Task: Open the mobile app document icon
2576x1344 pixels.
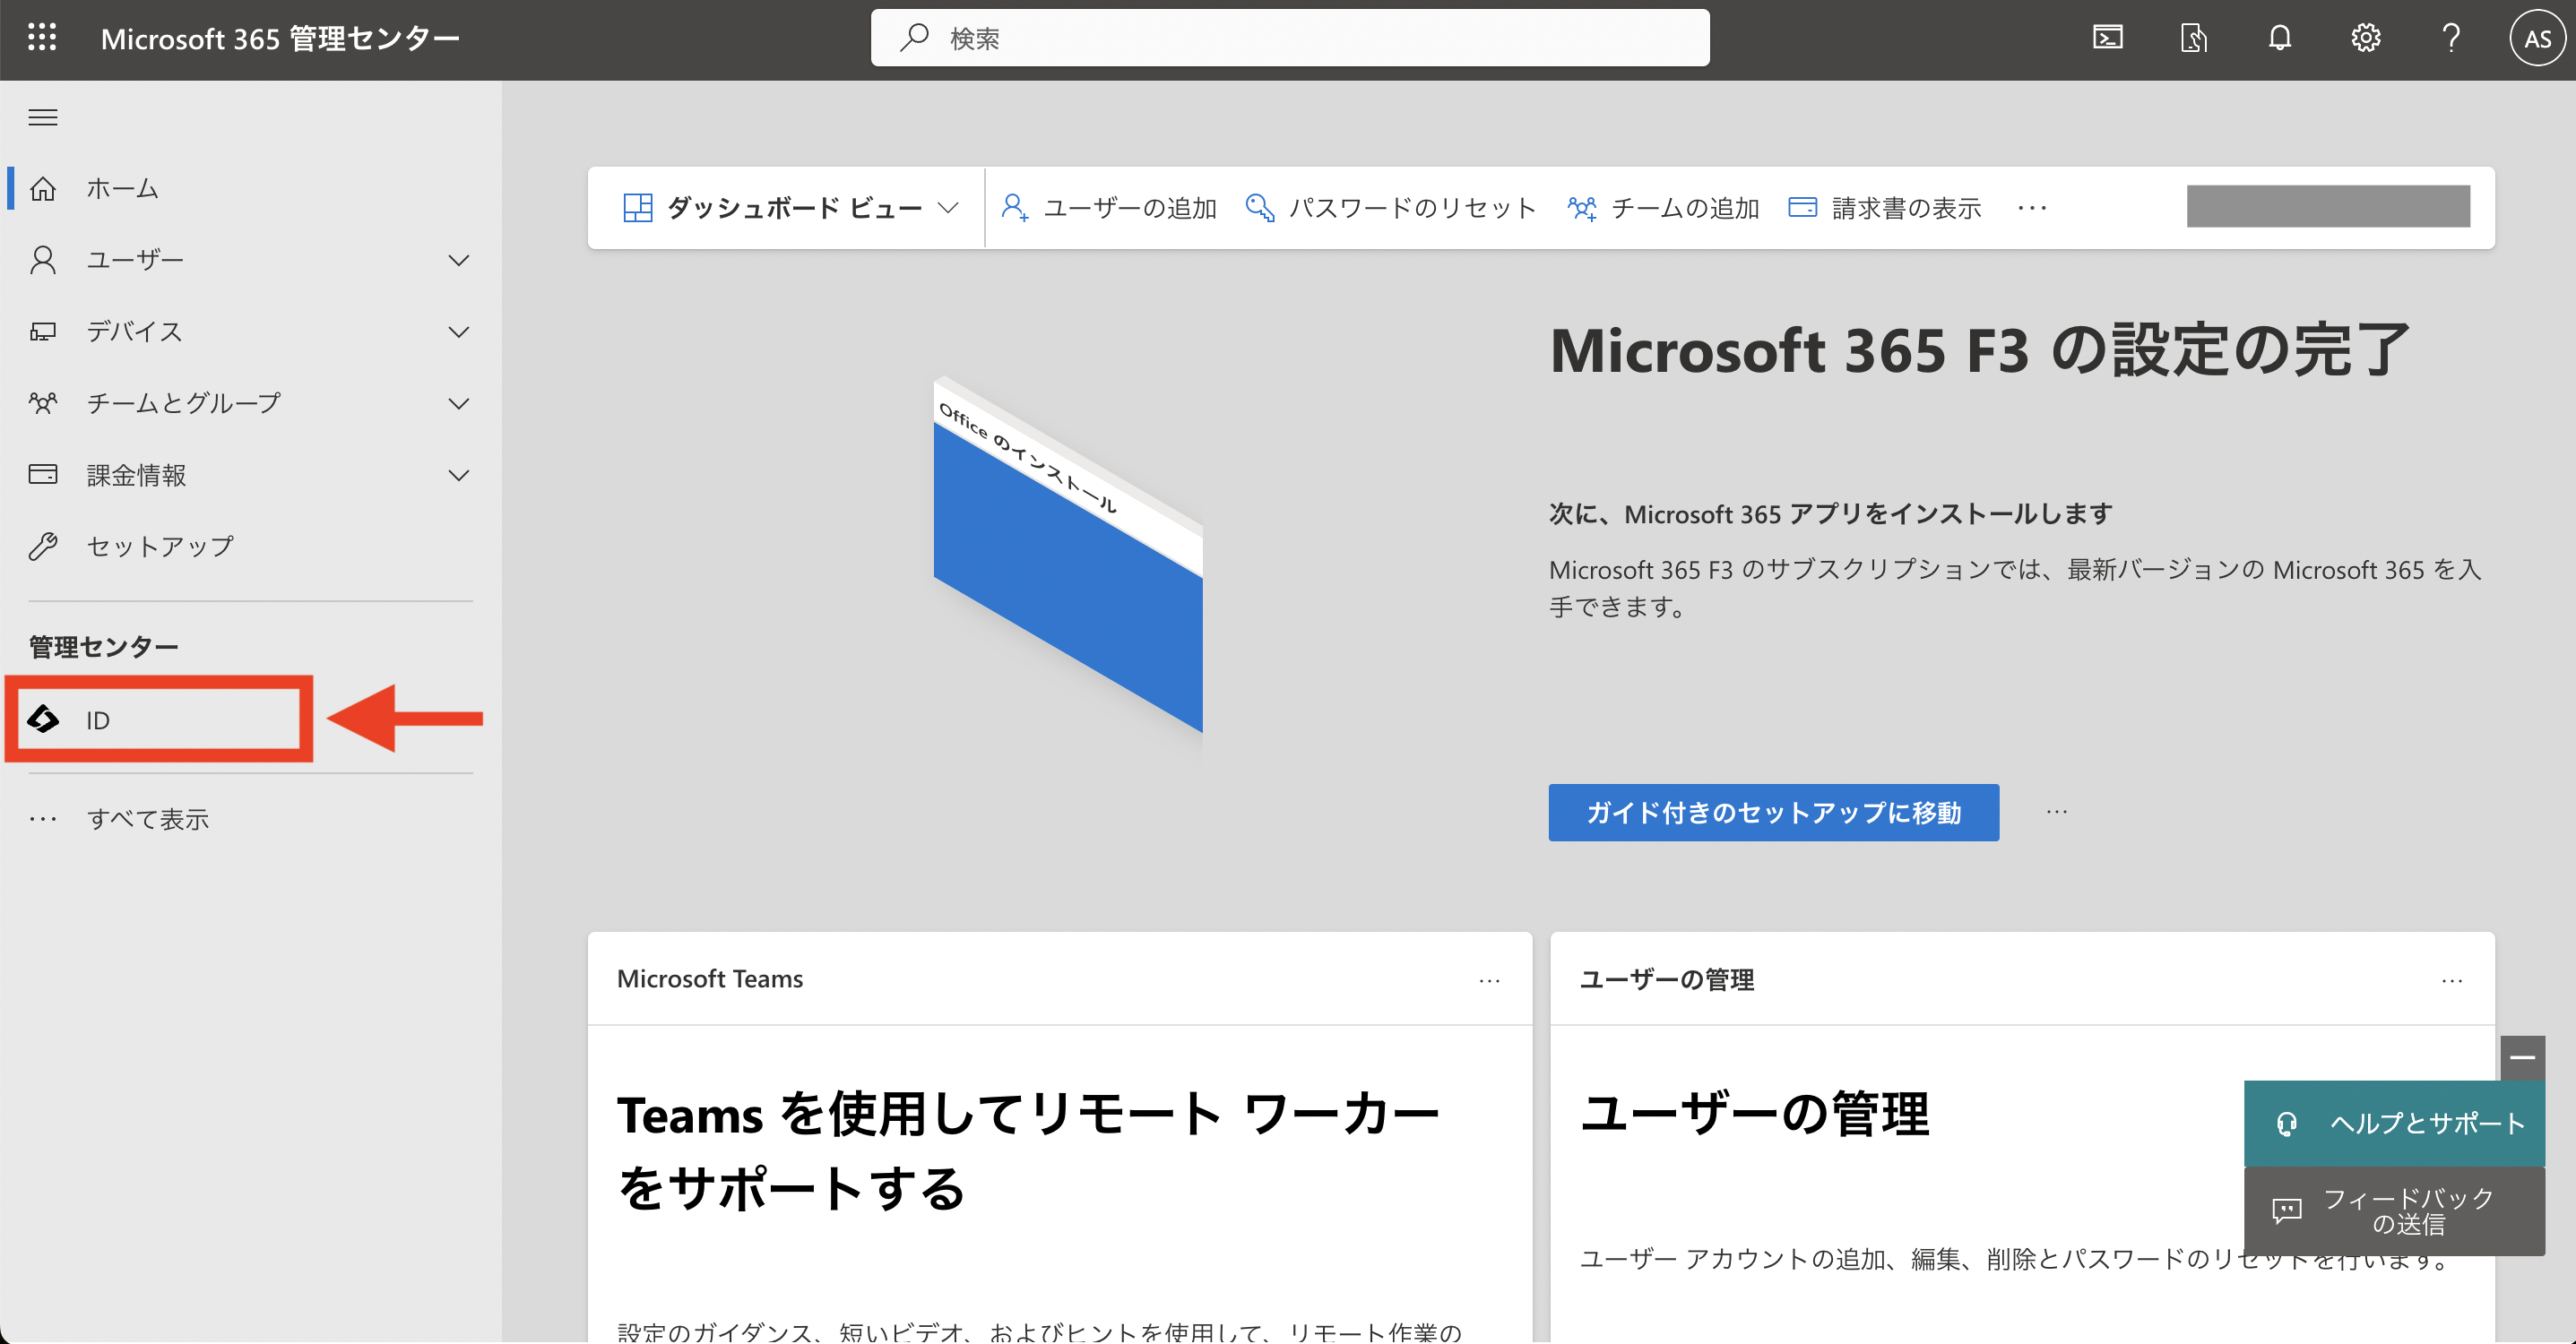Action: click(2193, 38)
